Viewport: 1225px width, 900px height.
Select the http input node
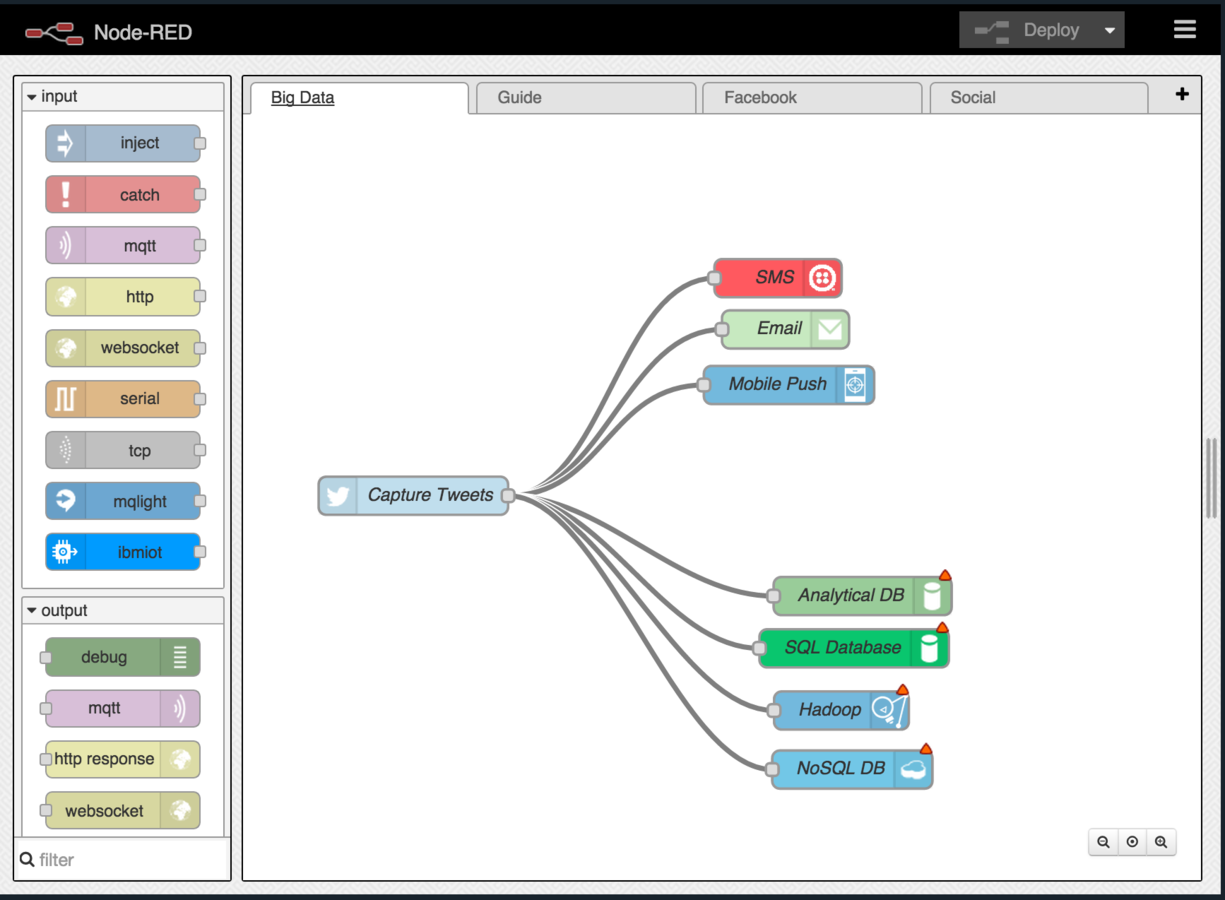tap(123, 297)
